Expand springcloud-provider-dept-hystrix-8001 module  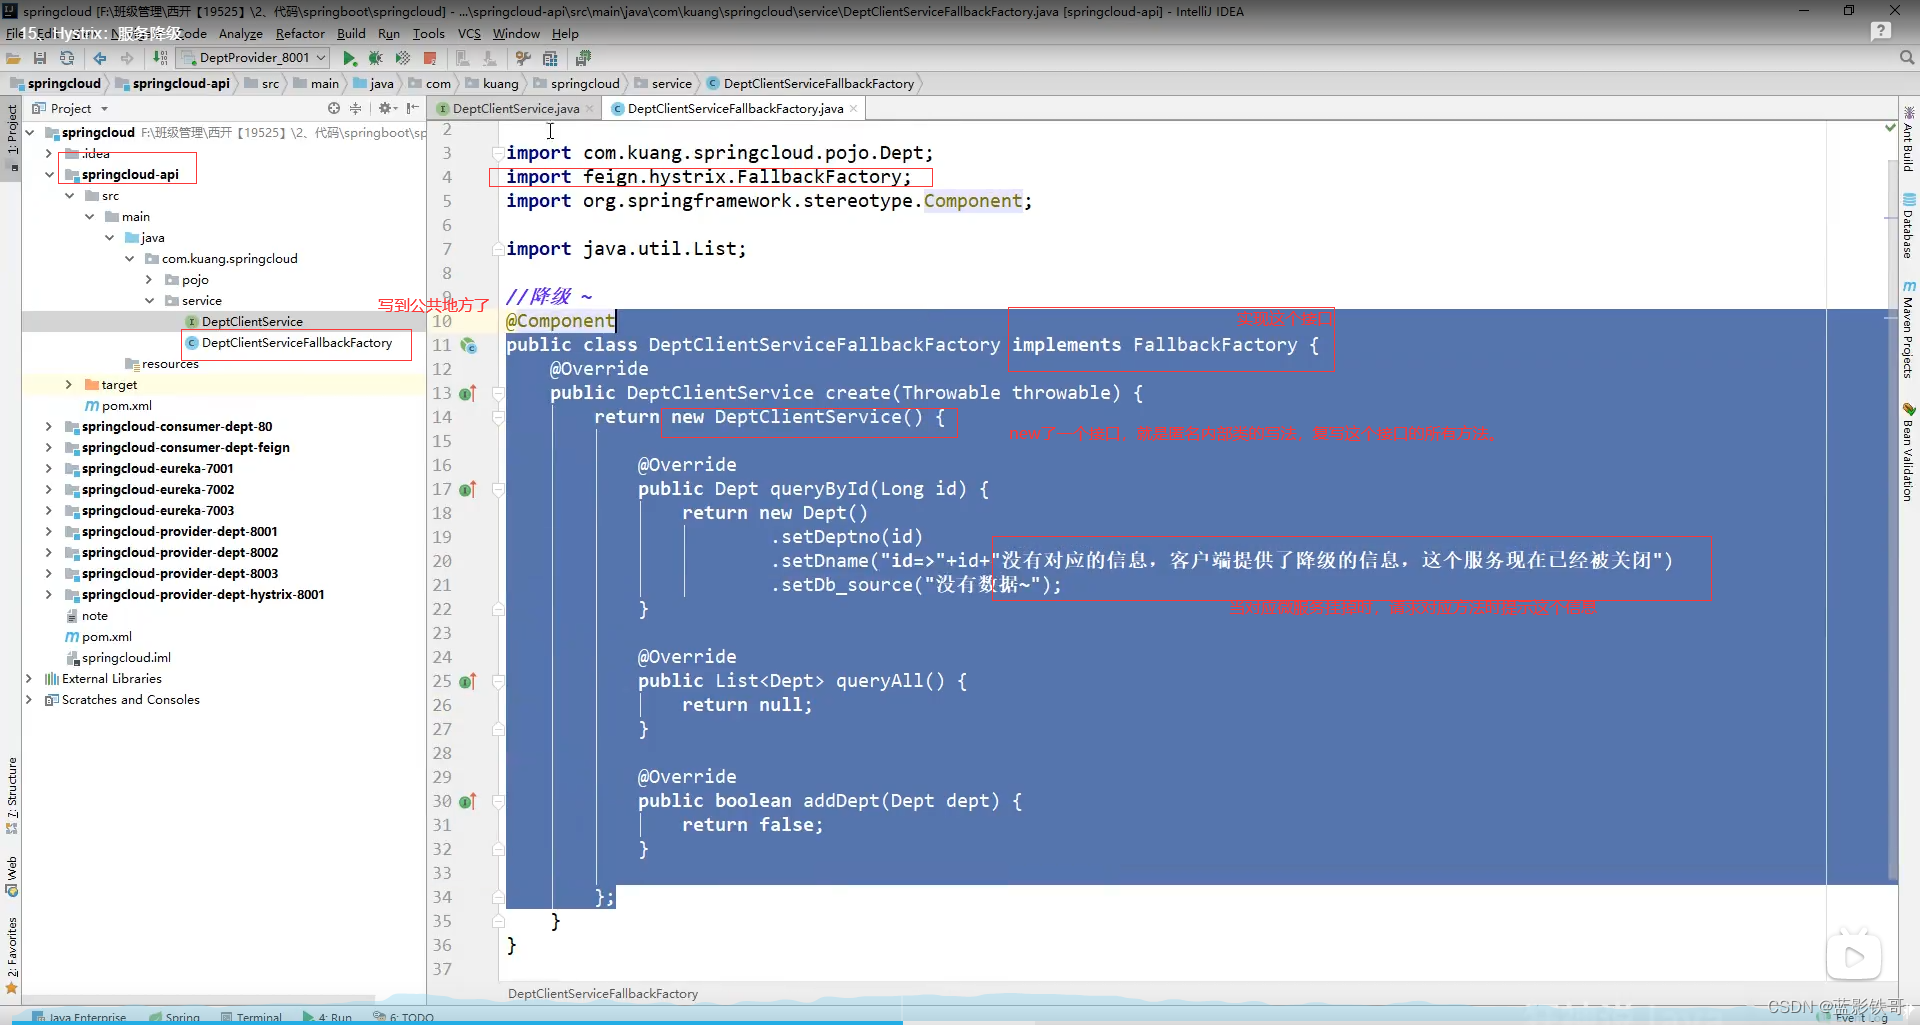49,594
